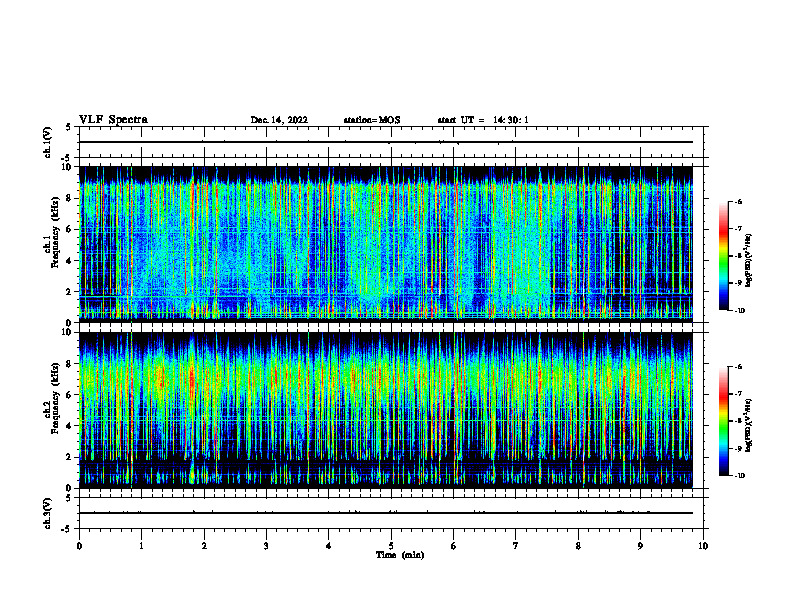Click the ch.2 color bar "log(PSD)" label
Image resolution: width=792 pixels, height=612 pixels.
749,425
